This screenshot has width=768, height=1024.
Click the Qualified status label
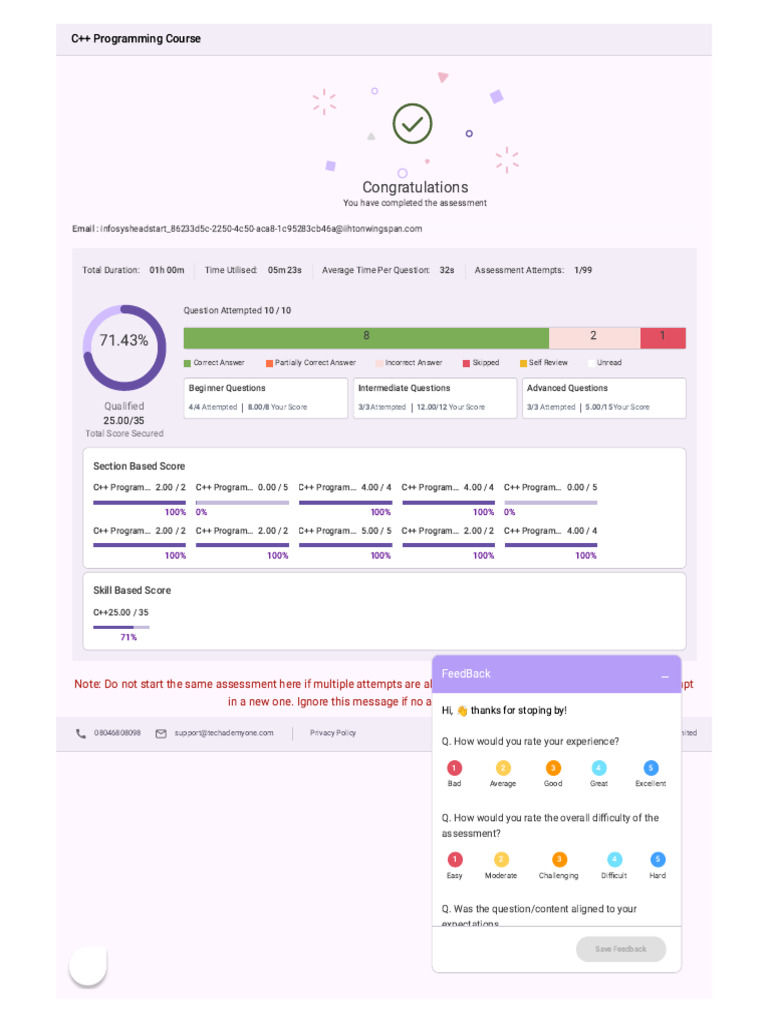coord(124,406)
